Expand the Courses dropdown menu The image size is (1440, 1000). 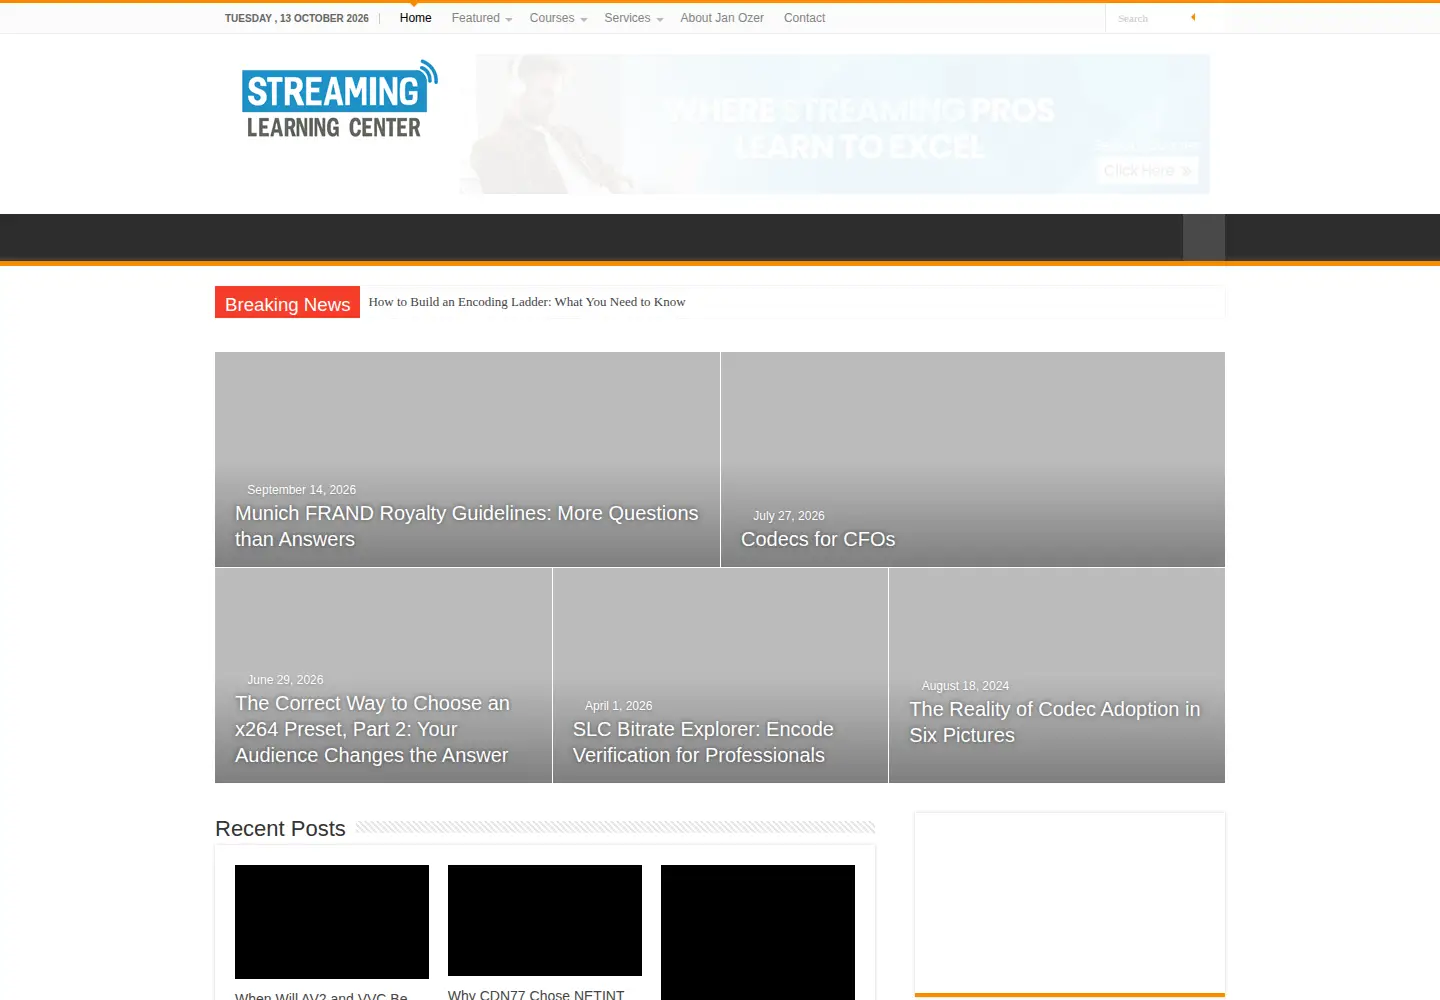pyautogui.click(x=558, y=18)
